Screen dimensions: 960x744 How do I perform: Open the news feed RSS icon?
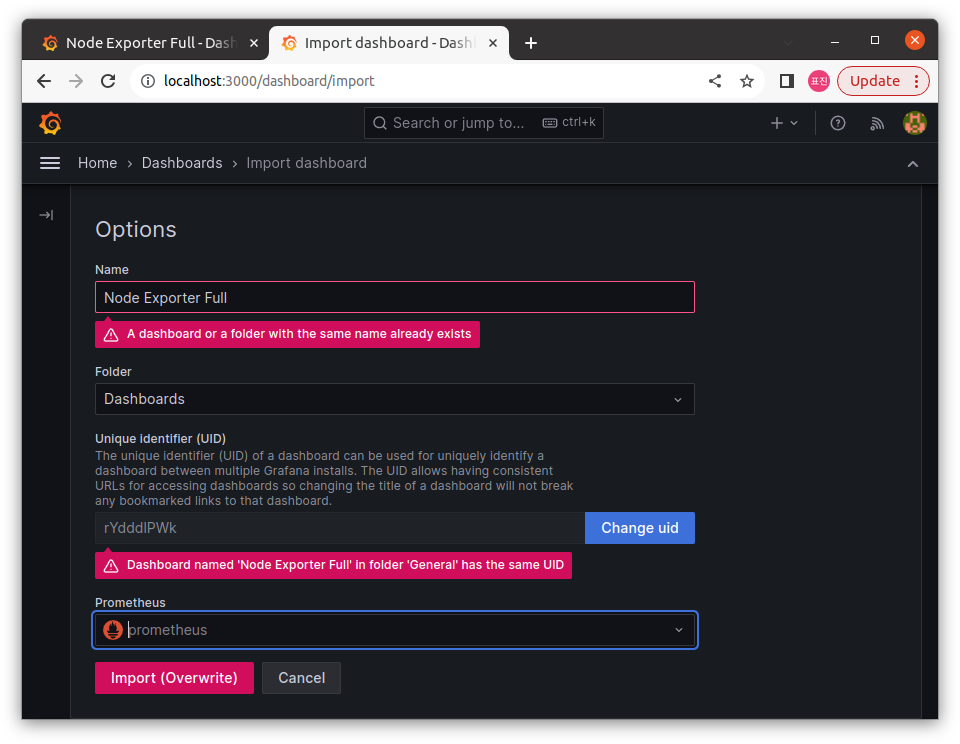(x=877, y=124)
